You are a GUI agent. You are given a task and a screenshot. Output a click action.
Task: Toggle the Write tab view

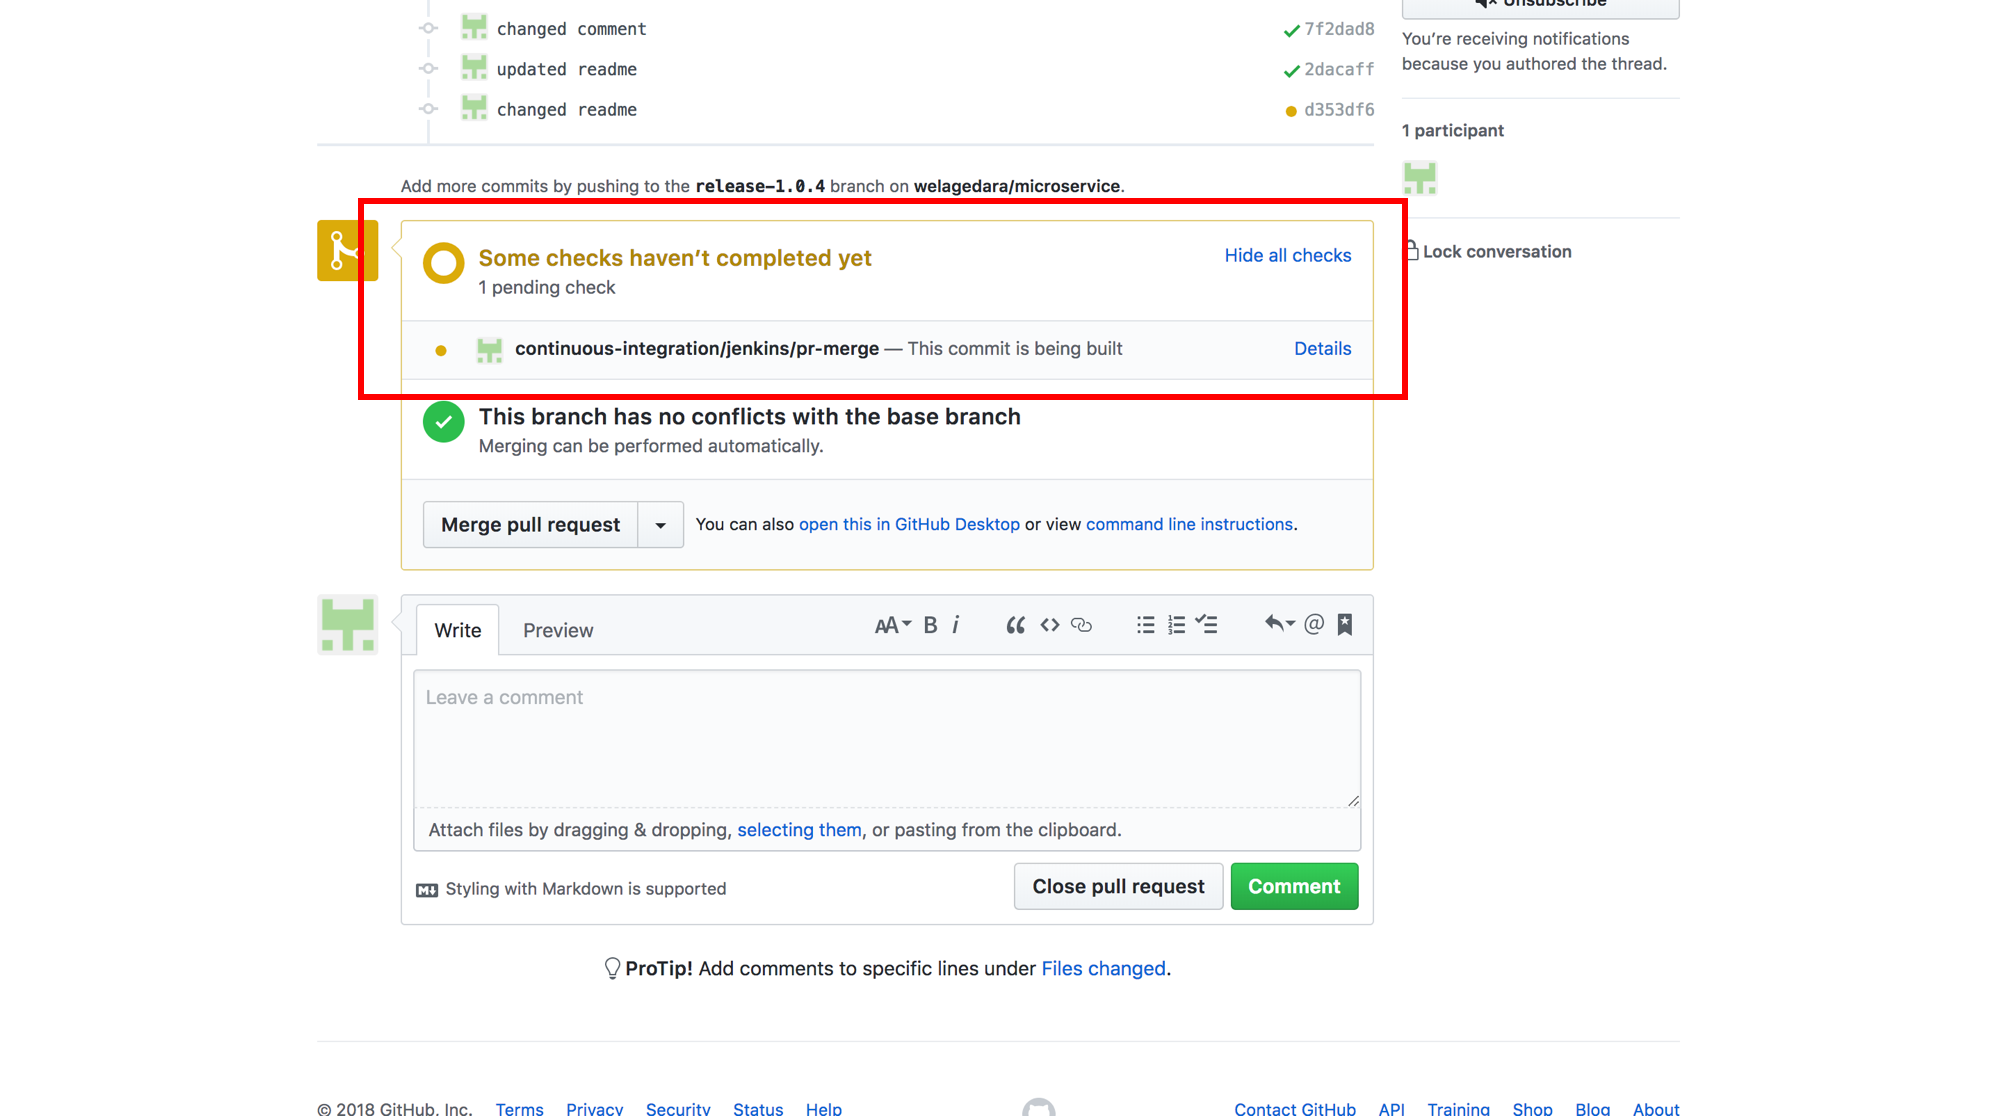tap(457, 629)
